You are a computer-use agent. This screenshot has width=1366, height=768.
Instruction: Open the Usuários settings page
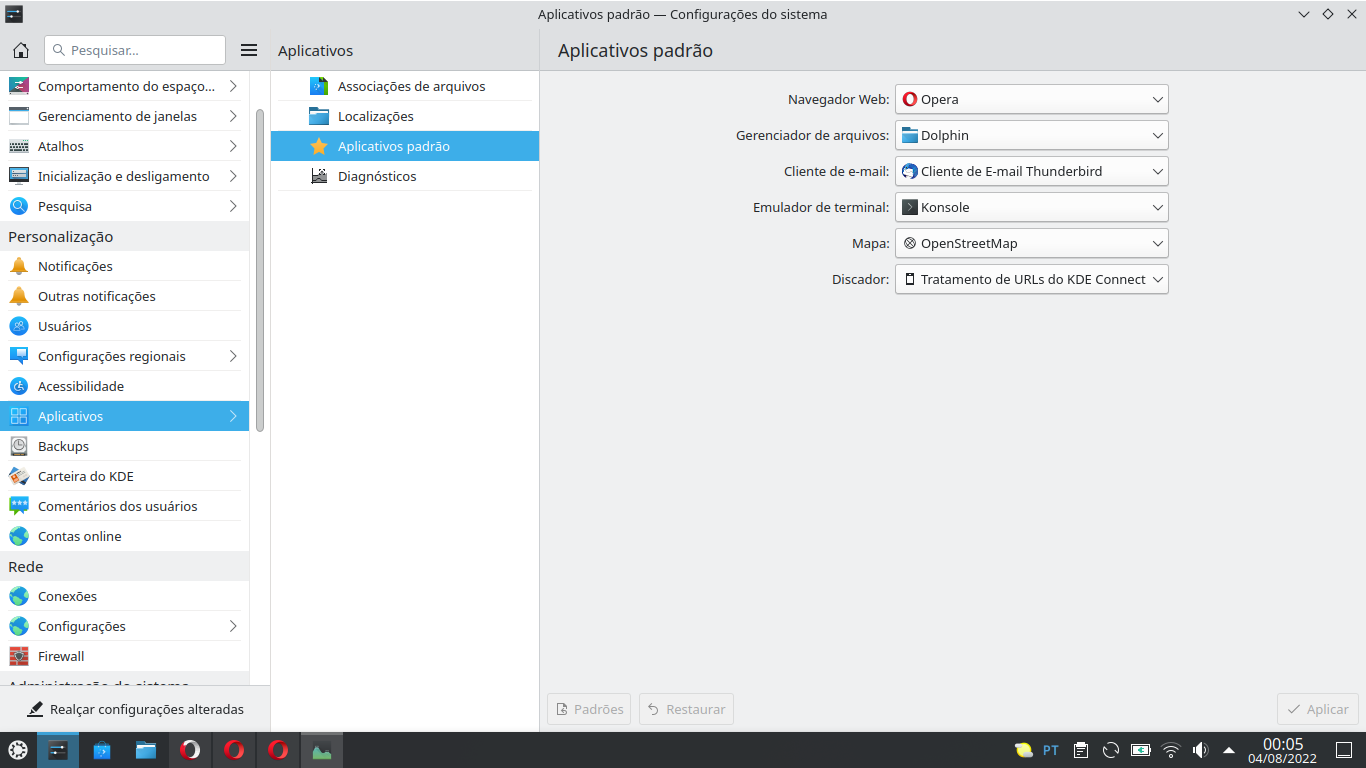[x=124, y=326]
